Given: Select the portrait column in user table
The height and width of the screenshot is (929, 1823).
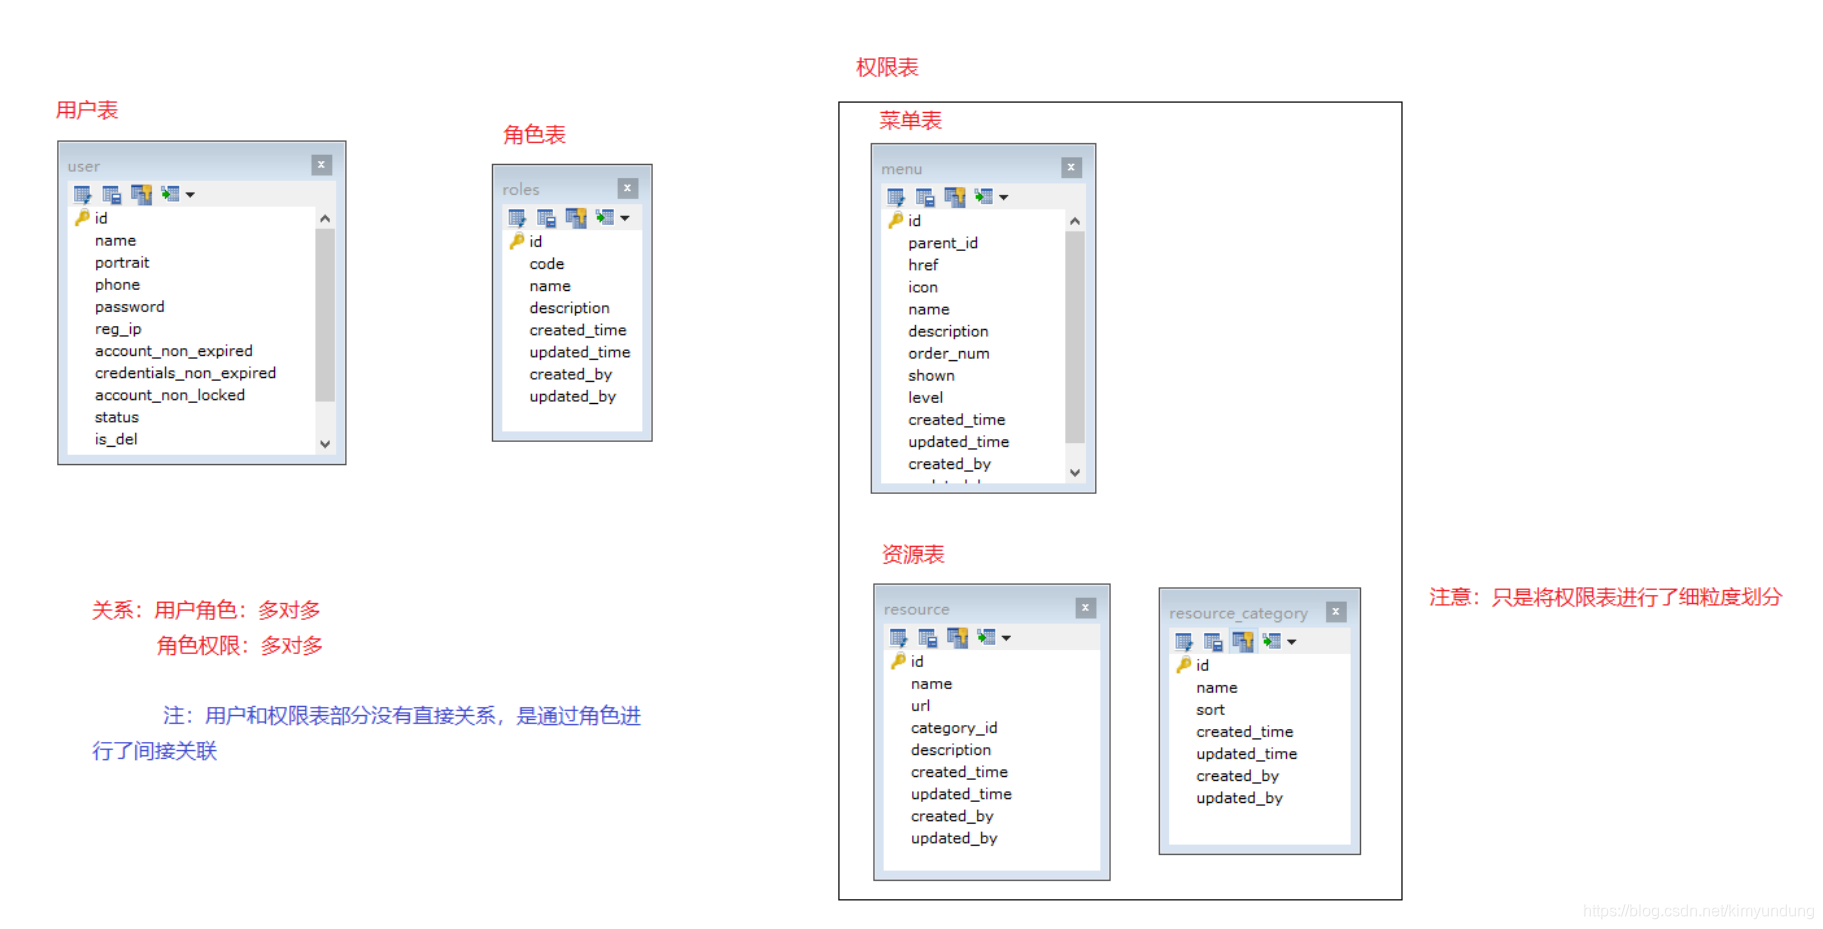Looking at the screenshot, I should [122, 262].
